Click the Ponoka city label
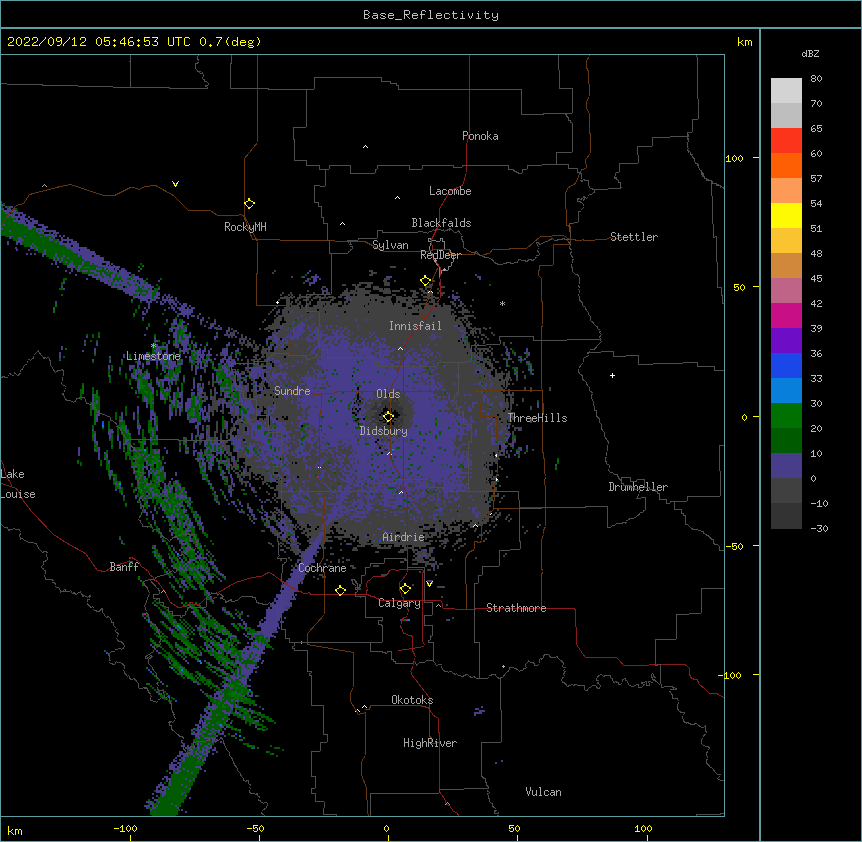 [480, 136]
